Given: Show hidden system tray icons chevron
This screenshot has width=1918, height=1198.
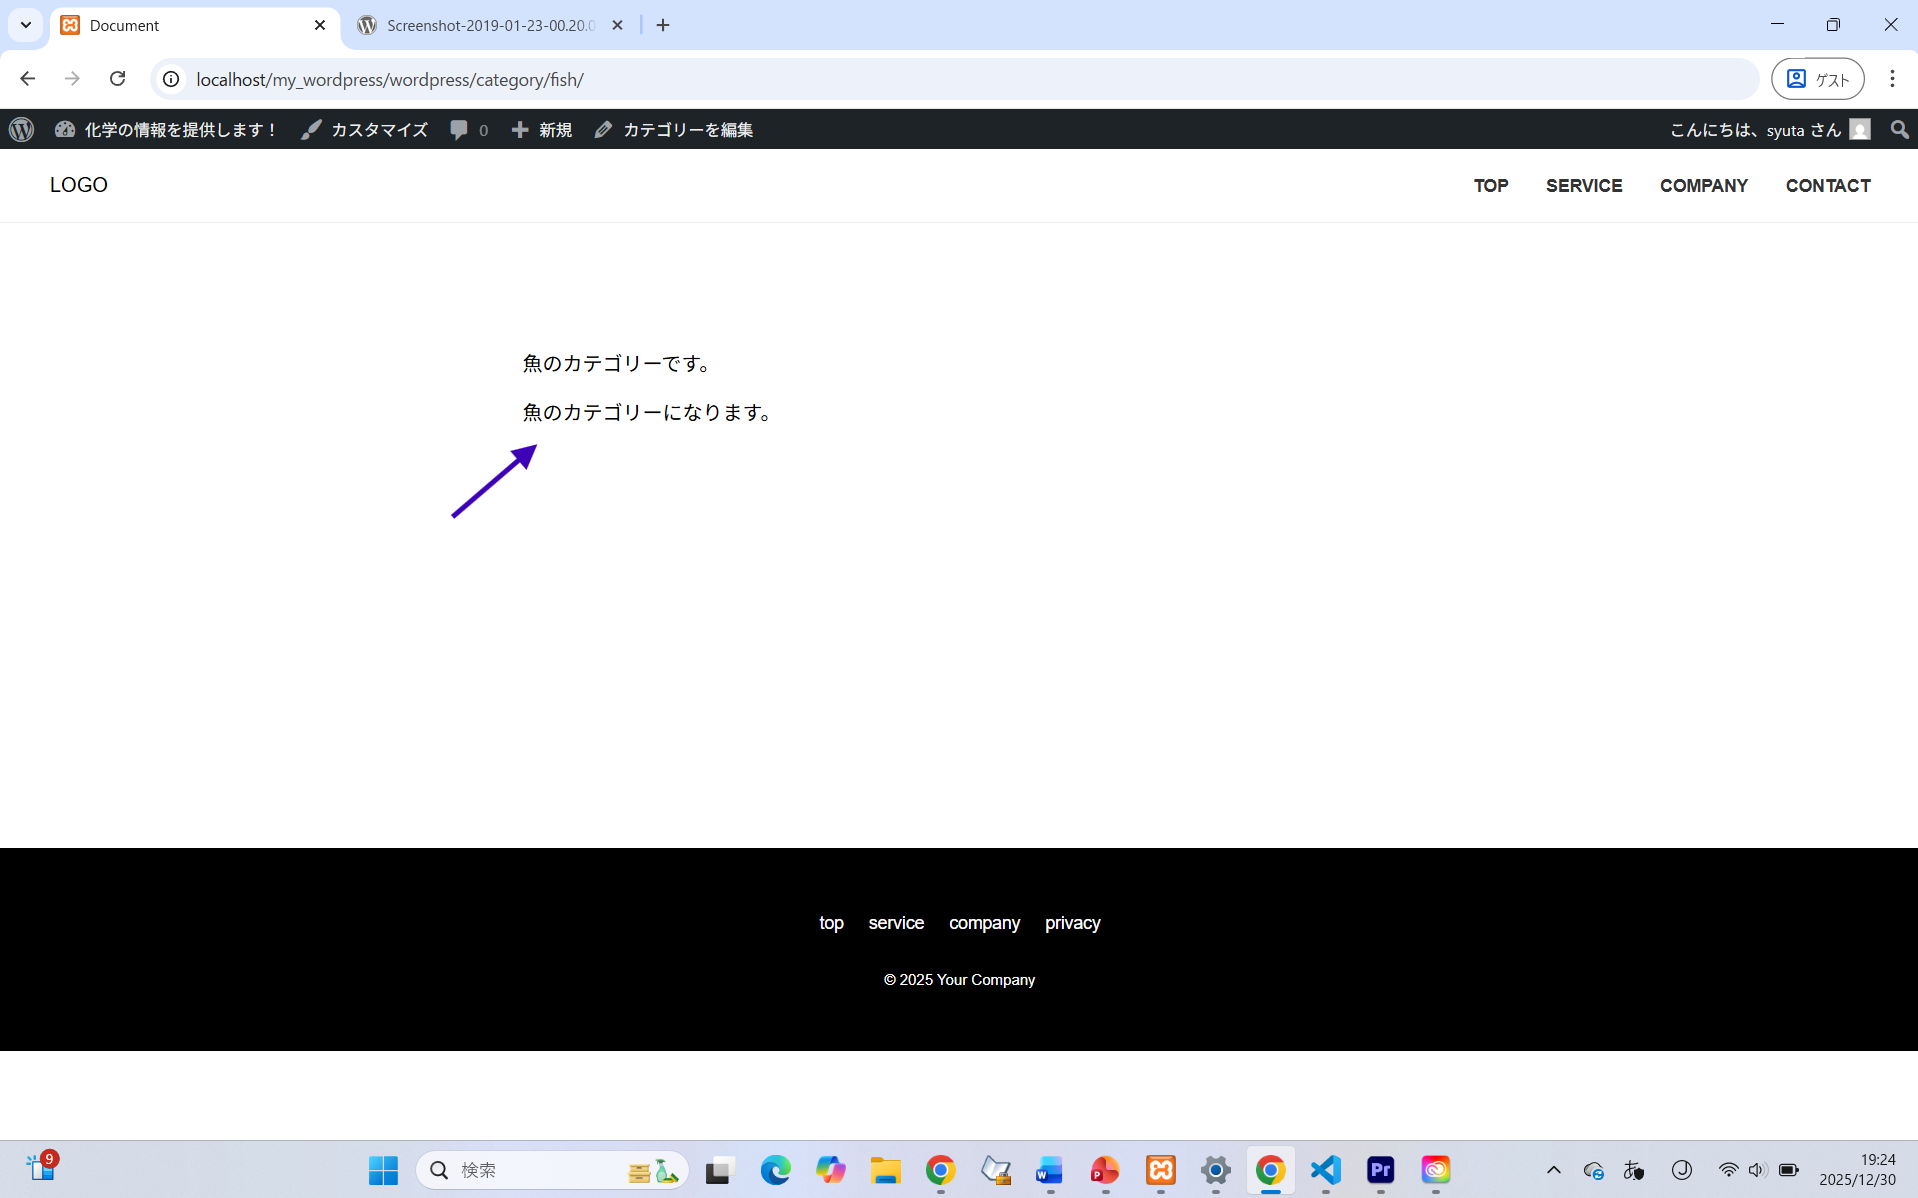Looking at the screenshot, I should pos(1553,1169).
